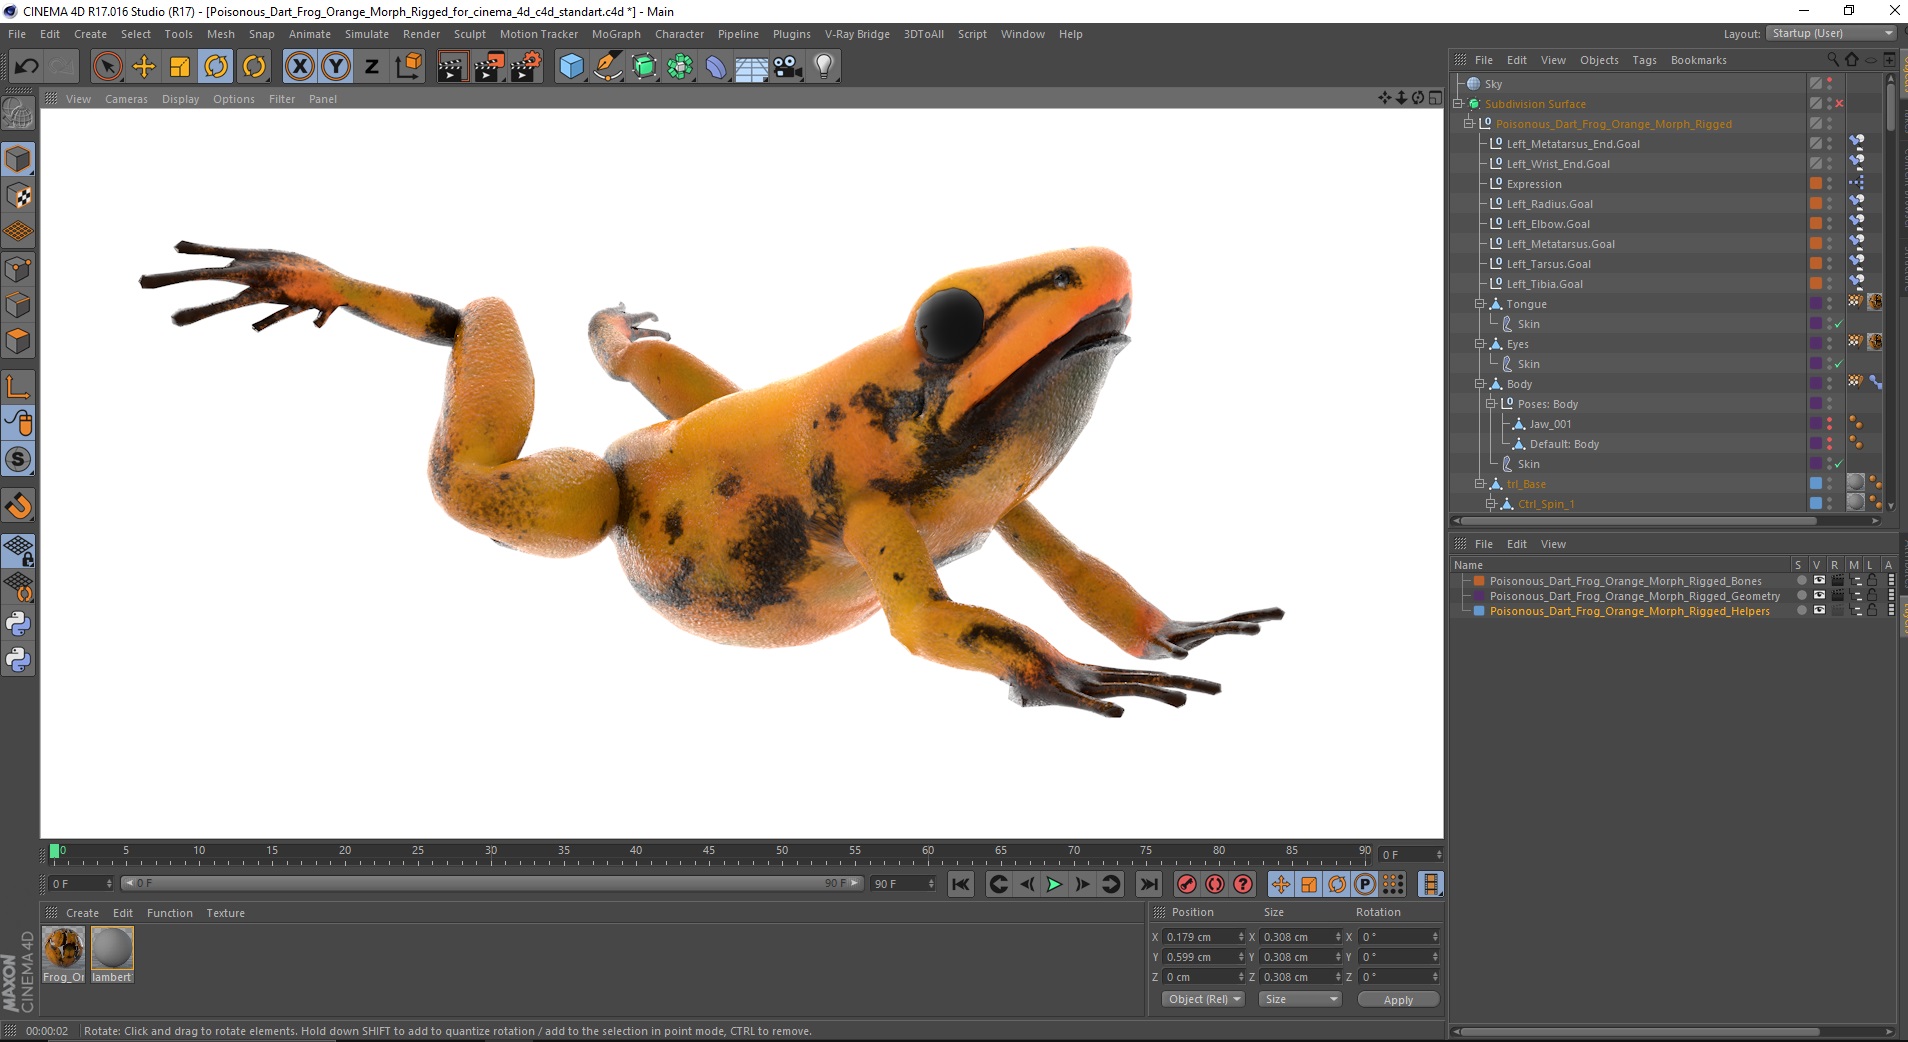The height and width of the screenshot is (1042, 1908).
Task: Collapse Poisonous_Dart_Frog_Orange_Morph_Rigged null
Action: [x=1469, y=124]
